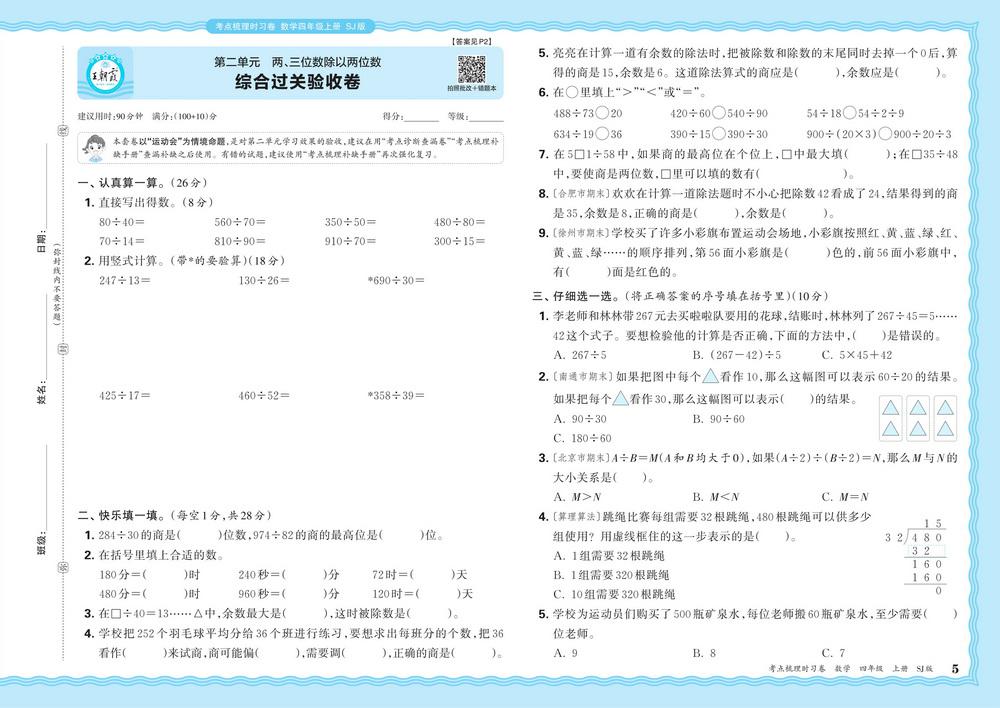
Task: Click the QR code beside the worksheet title
Action: (471, 69)
